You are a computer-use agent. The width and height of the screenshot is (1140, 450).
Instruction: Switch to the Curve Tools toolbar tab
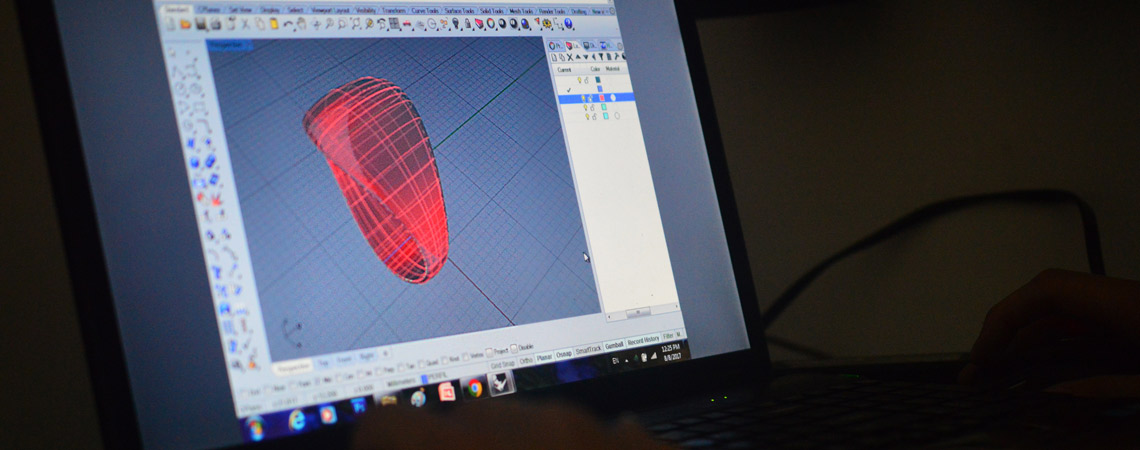tap(425, 11)
